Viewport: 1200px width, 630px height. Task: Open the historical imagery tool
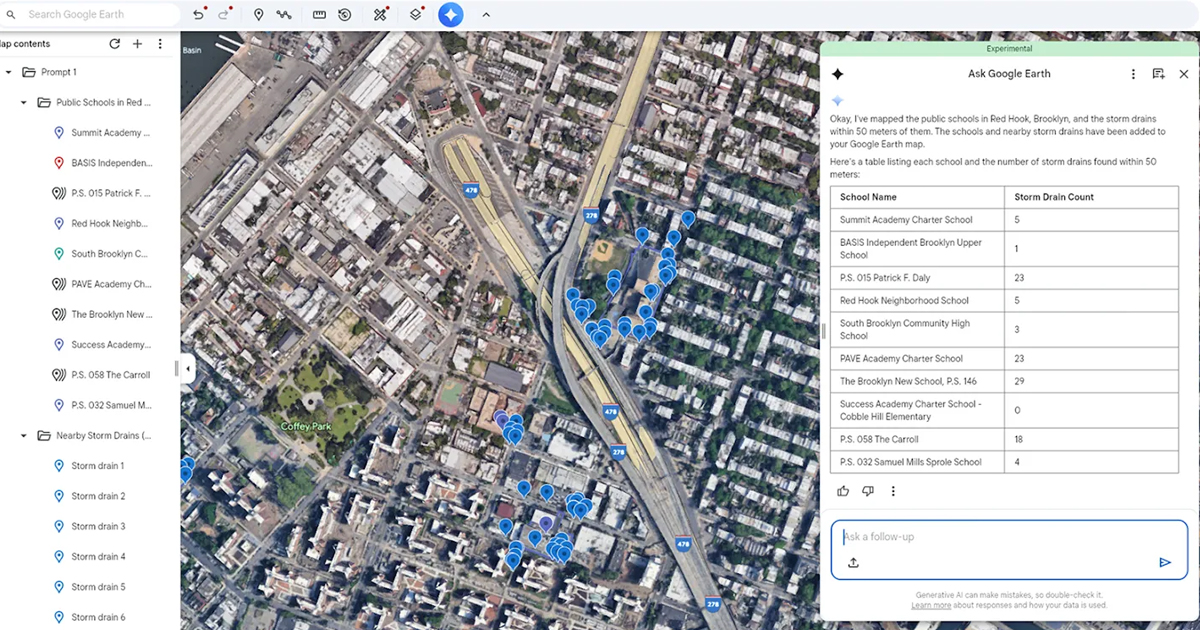point(345,15)
